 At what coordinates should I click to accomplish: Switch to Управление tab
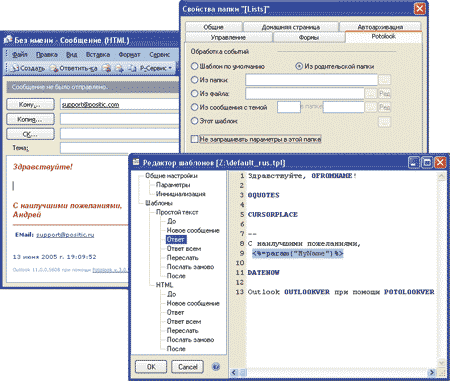pyautogui.click(x=228, y=37)
